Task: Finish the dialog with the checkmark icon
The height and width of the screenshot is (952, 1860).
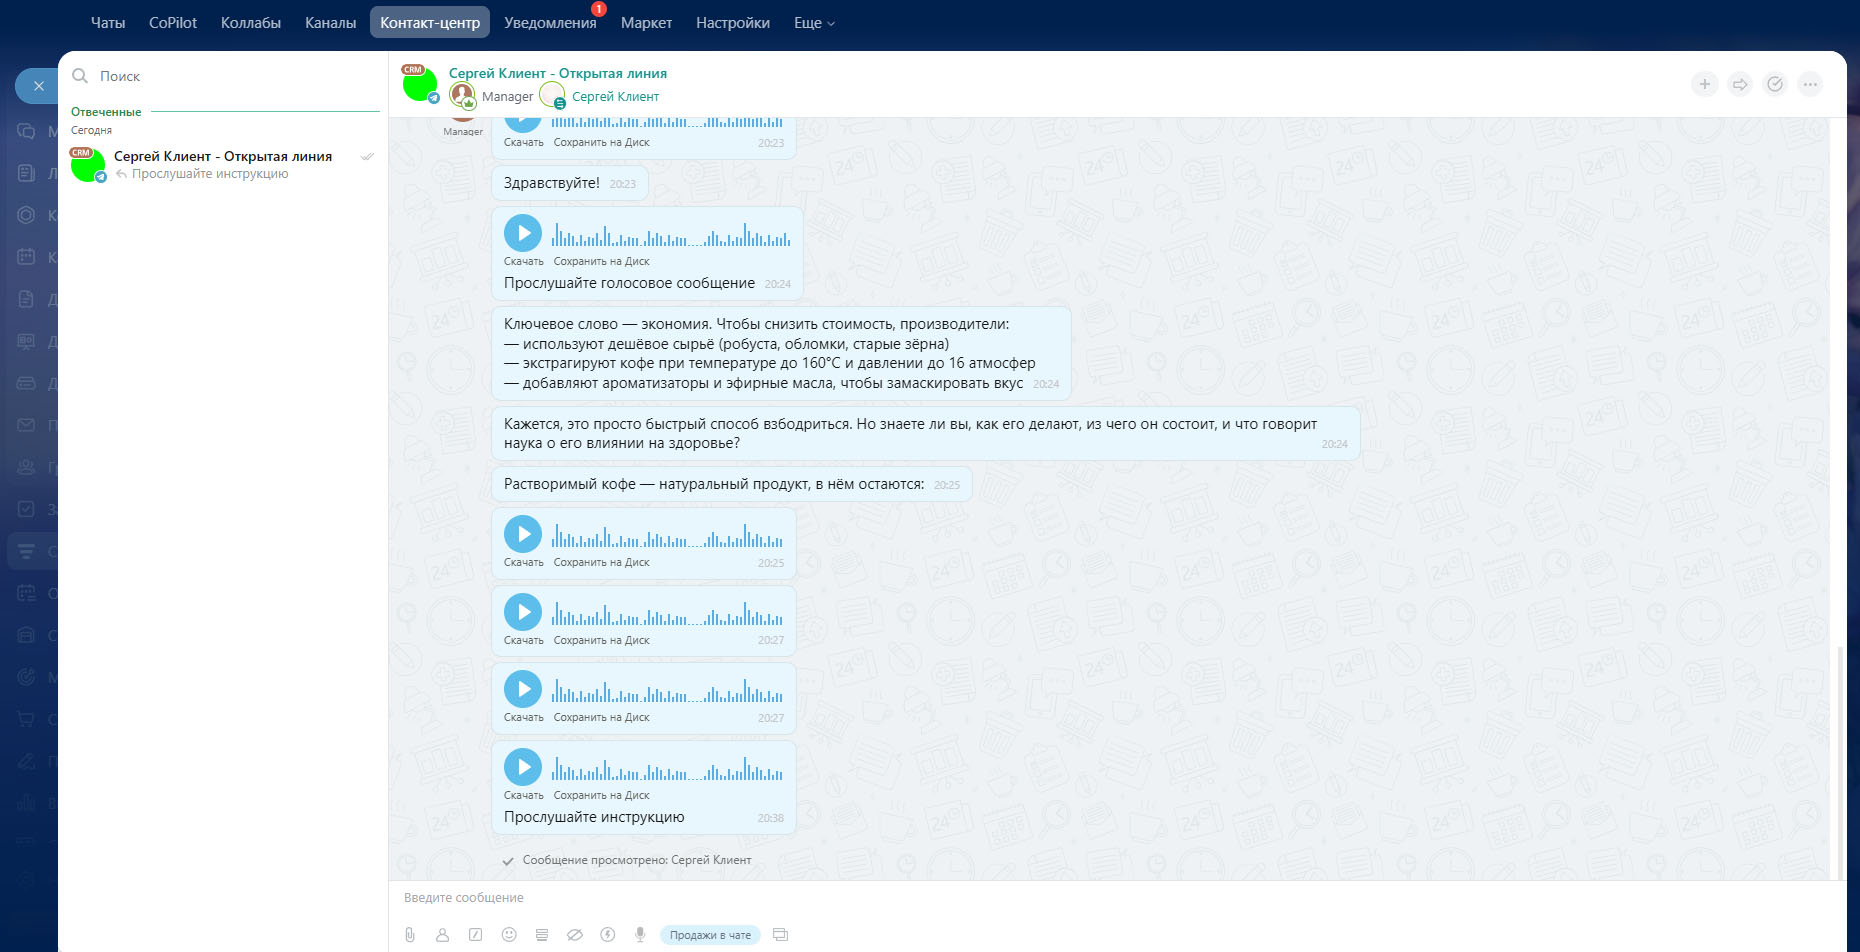Action: [x=1775, y=84]
